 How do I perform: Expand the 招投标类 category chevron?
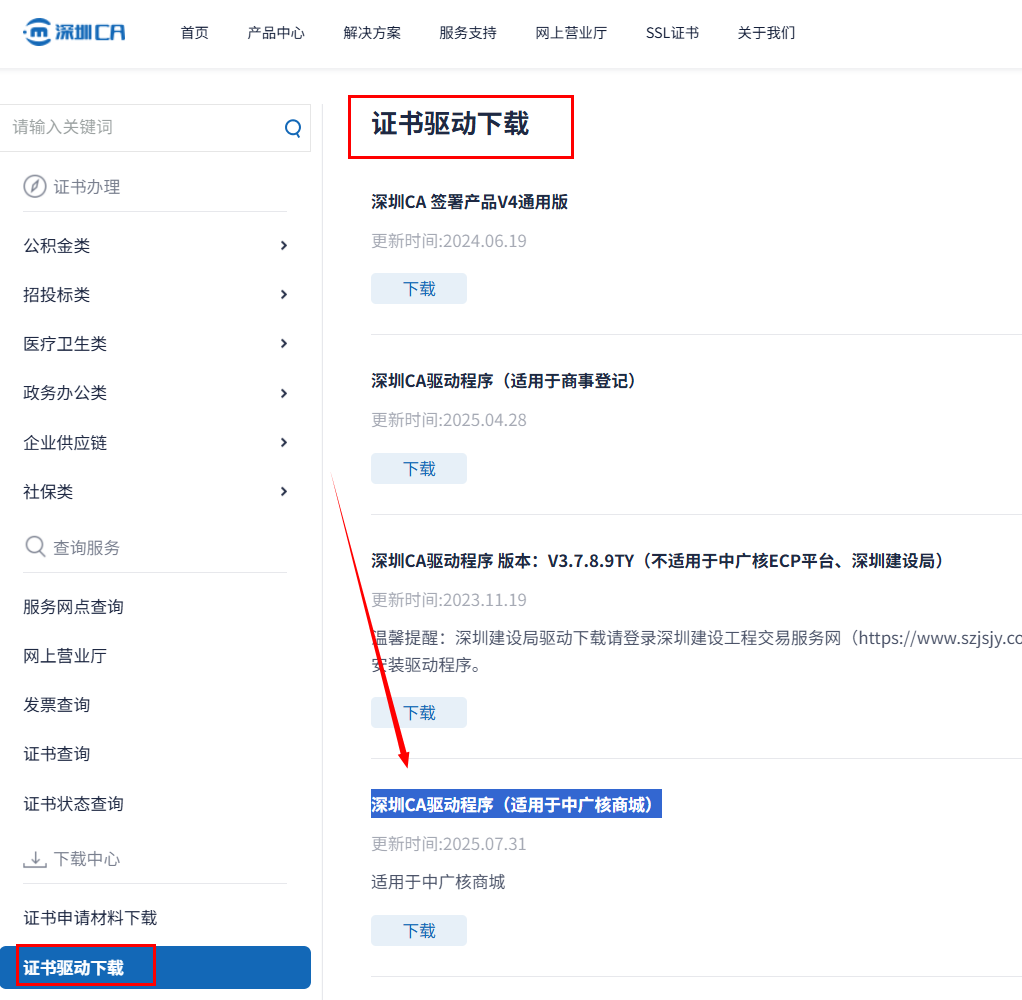[x=284, y=294]
